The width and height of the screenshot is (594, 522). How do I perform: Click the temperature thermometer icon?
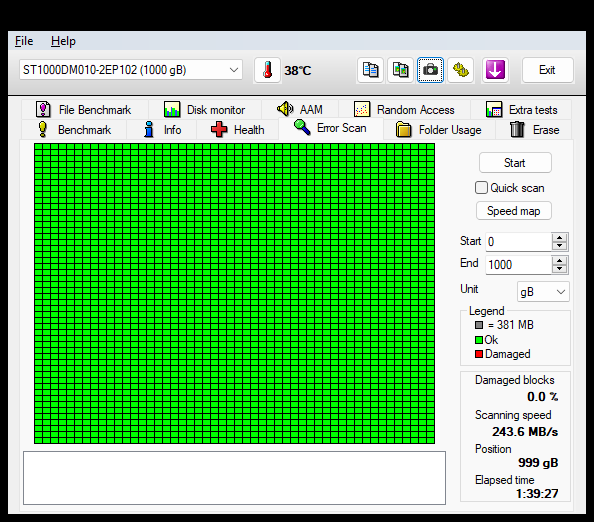tap(267, 70)
